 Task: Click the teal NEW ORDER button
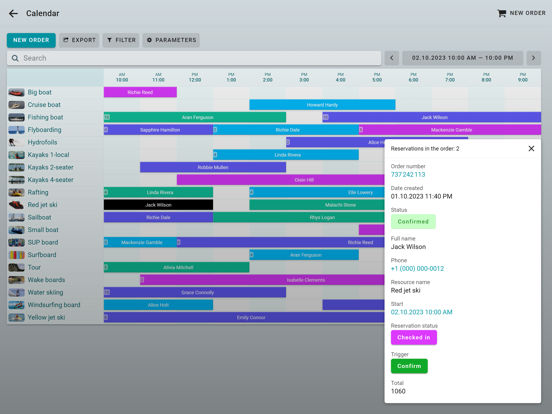click(x=31, y=40)
